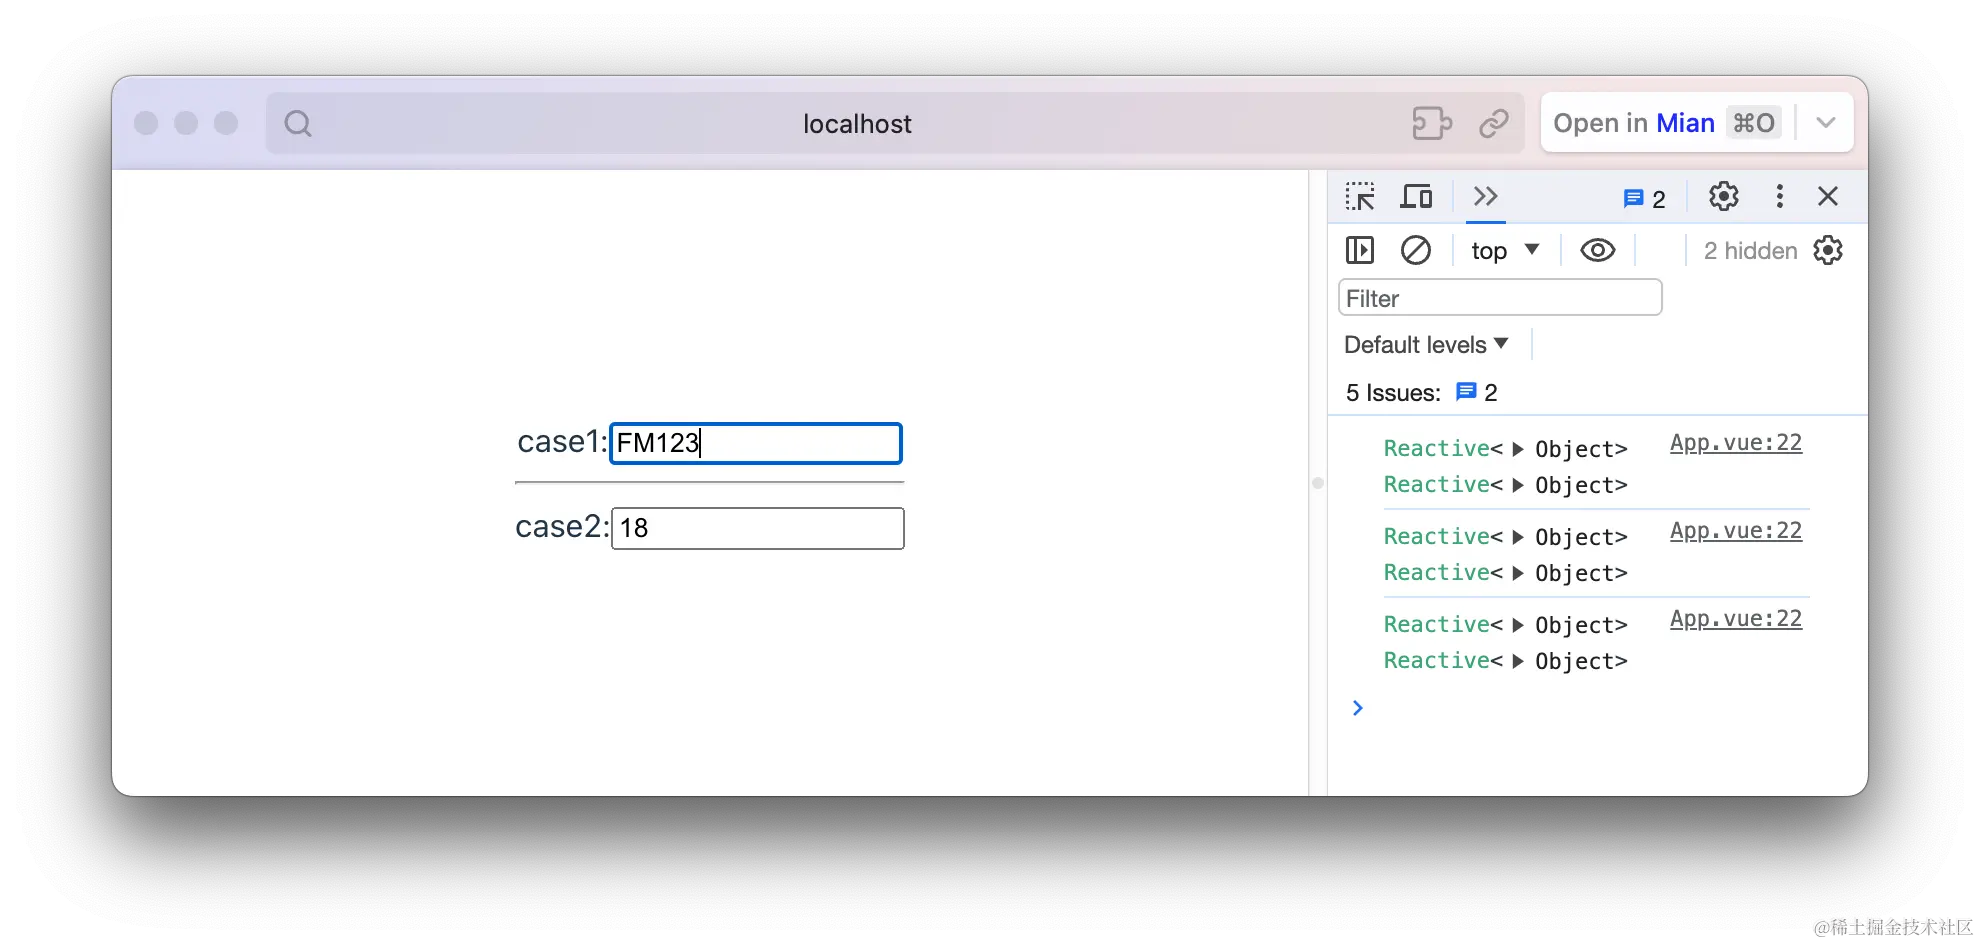Create a live expression with eye icon
Viewport: 1980px width, 944px height.
tap(1598, 250)
